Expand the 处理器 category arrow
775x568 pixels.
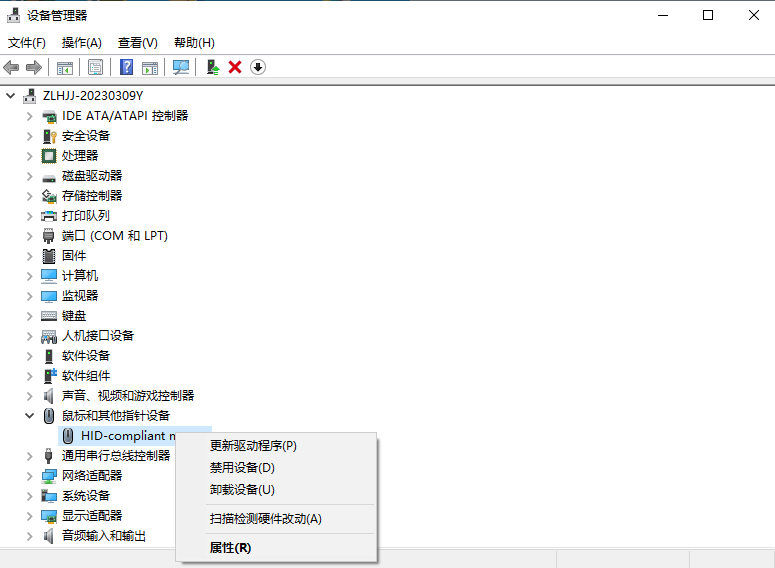[x=30, y=156]
